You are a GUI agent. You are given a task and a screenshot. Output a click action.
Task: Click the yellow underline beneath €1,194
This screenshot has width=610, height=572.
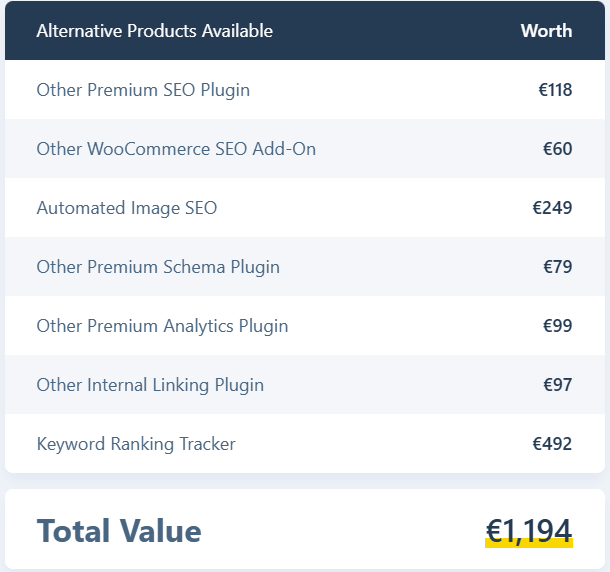(x=529, y=543)
